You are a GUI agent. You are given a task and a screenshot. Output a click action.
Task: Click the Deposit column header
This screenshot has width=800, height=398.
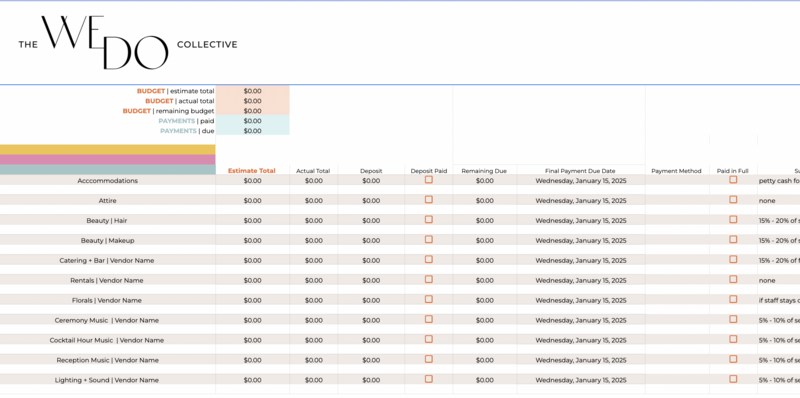pos(371,171)
